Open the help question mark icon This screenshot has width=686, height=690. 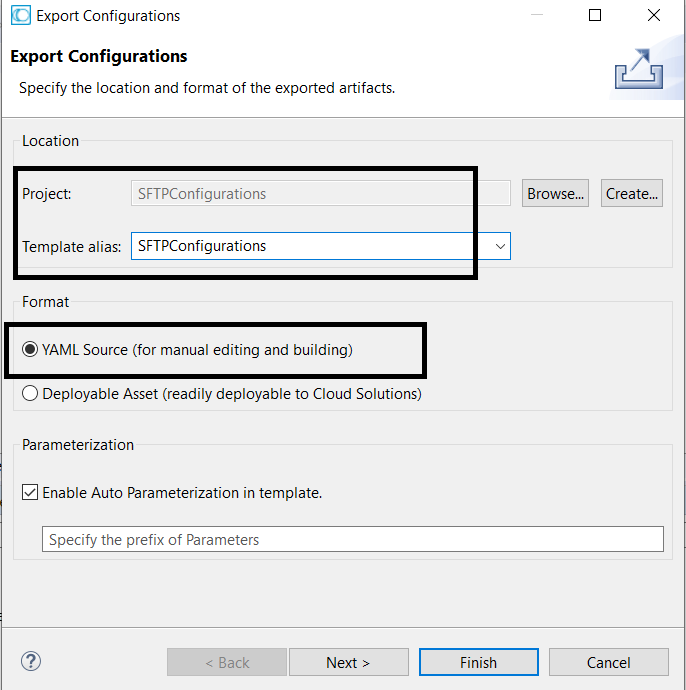(31, 661)
